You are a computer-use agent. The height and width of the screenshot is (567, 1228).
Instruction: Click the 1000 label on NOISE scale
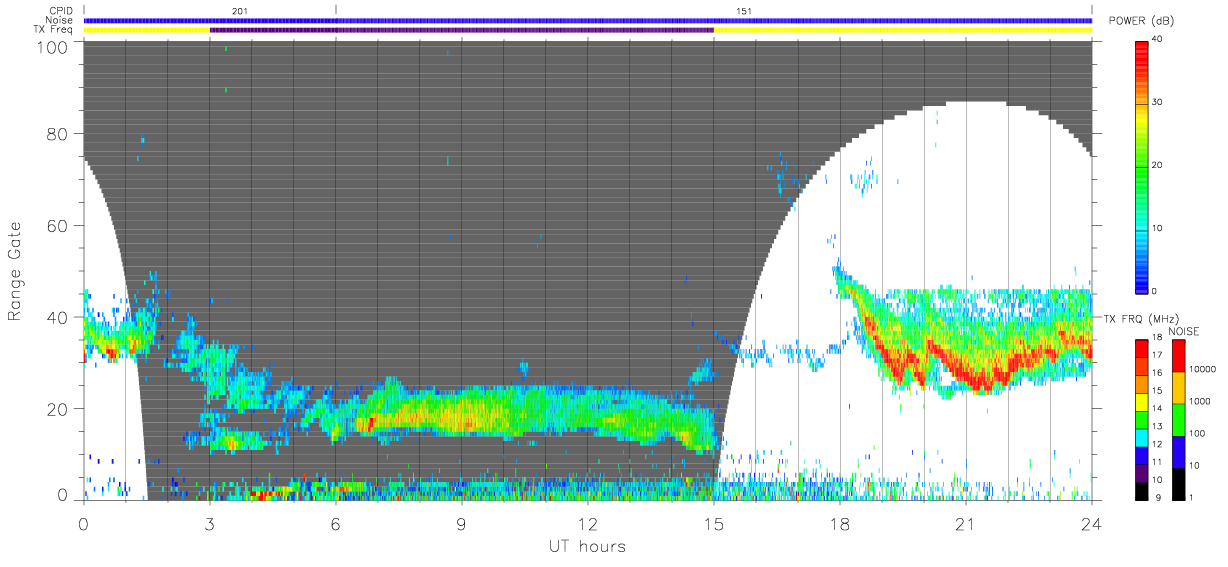[x=1200, y=401]
